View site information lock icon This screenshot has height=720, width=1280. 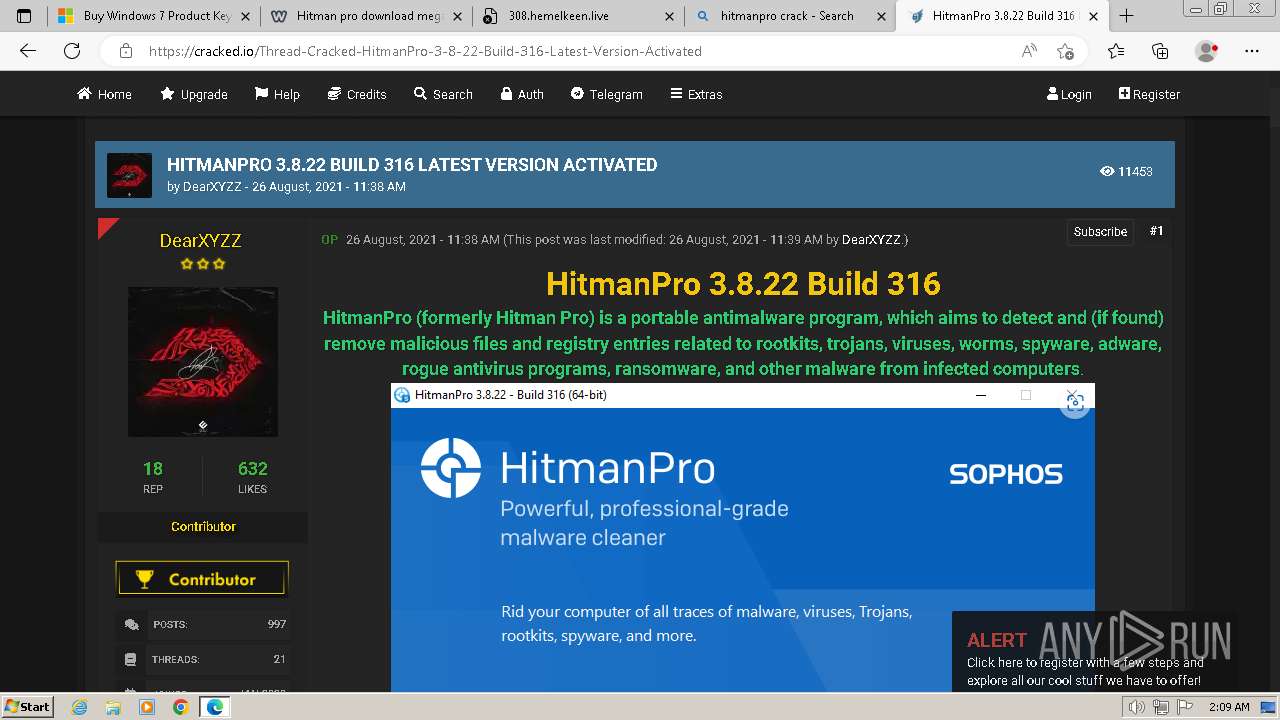click(x=126, y=51)
